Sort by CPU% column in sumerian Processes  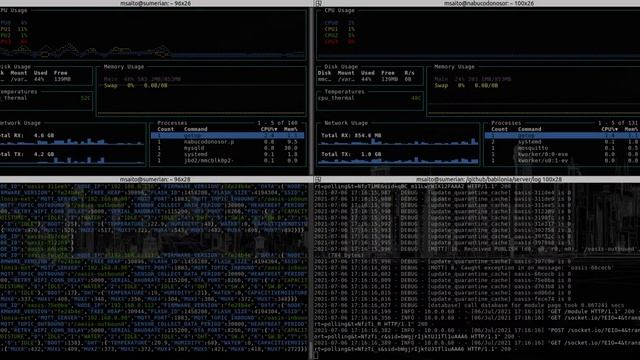coord(269,129)
